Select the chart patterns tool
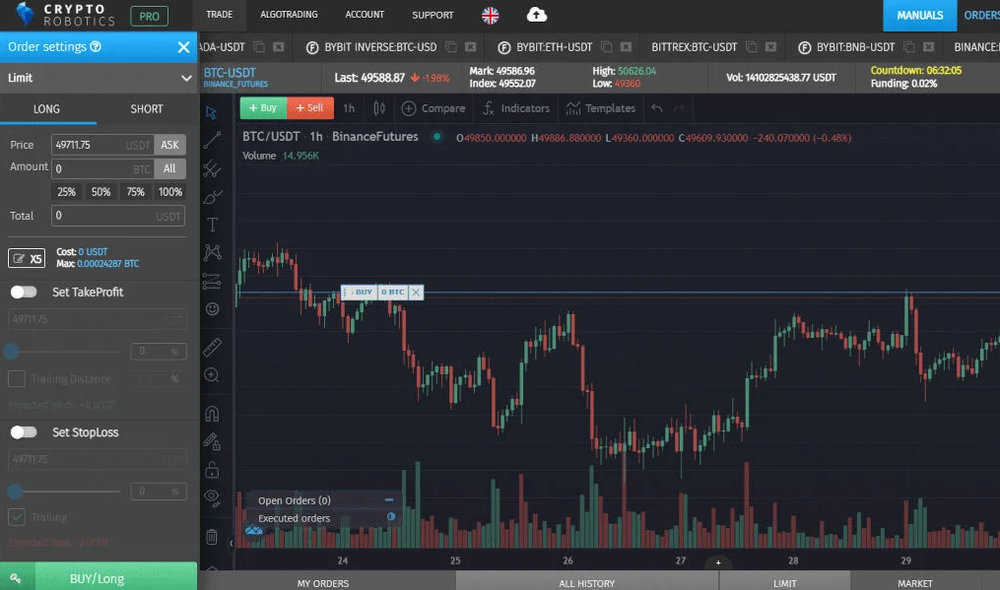The height and width of the screenshot is (590, 1000). [212, 253]
